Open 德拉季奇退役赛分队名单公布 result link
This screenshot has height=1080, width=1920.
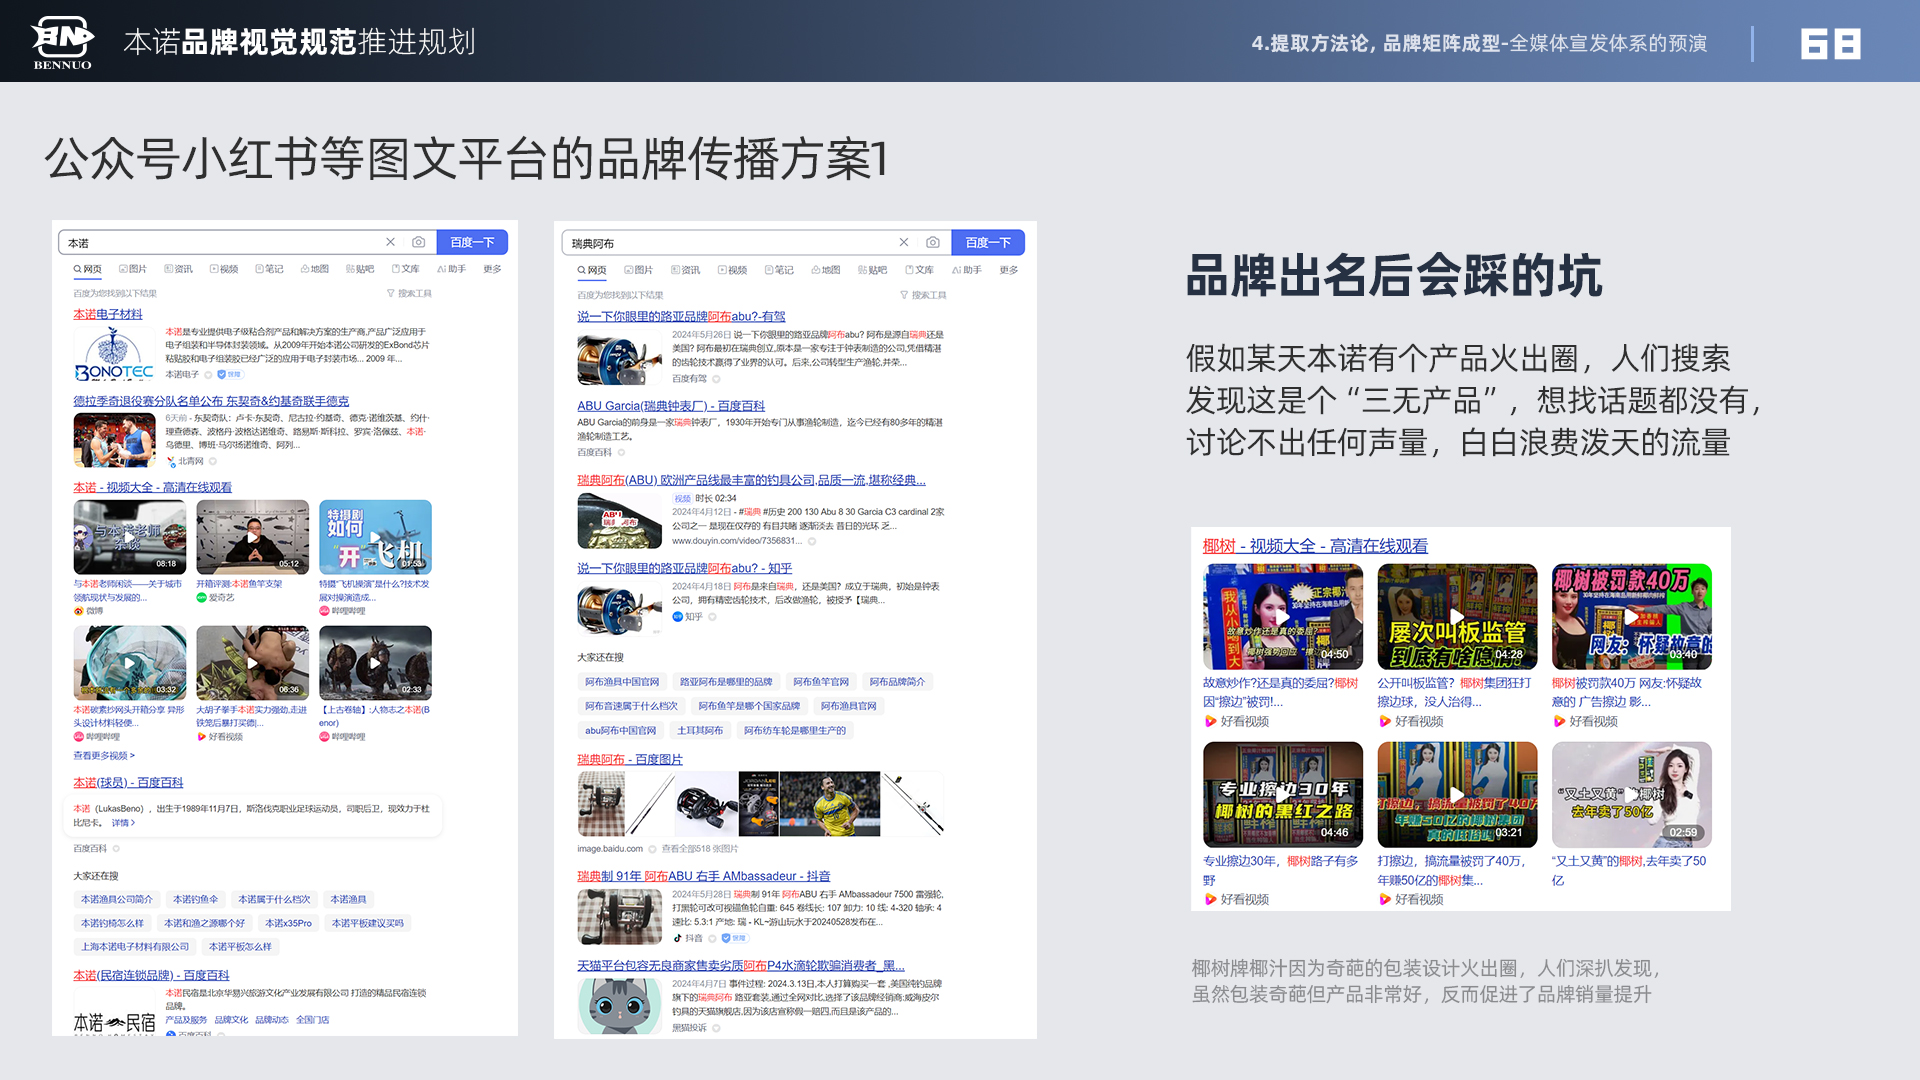(211, 401)
